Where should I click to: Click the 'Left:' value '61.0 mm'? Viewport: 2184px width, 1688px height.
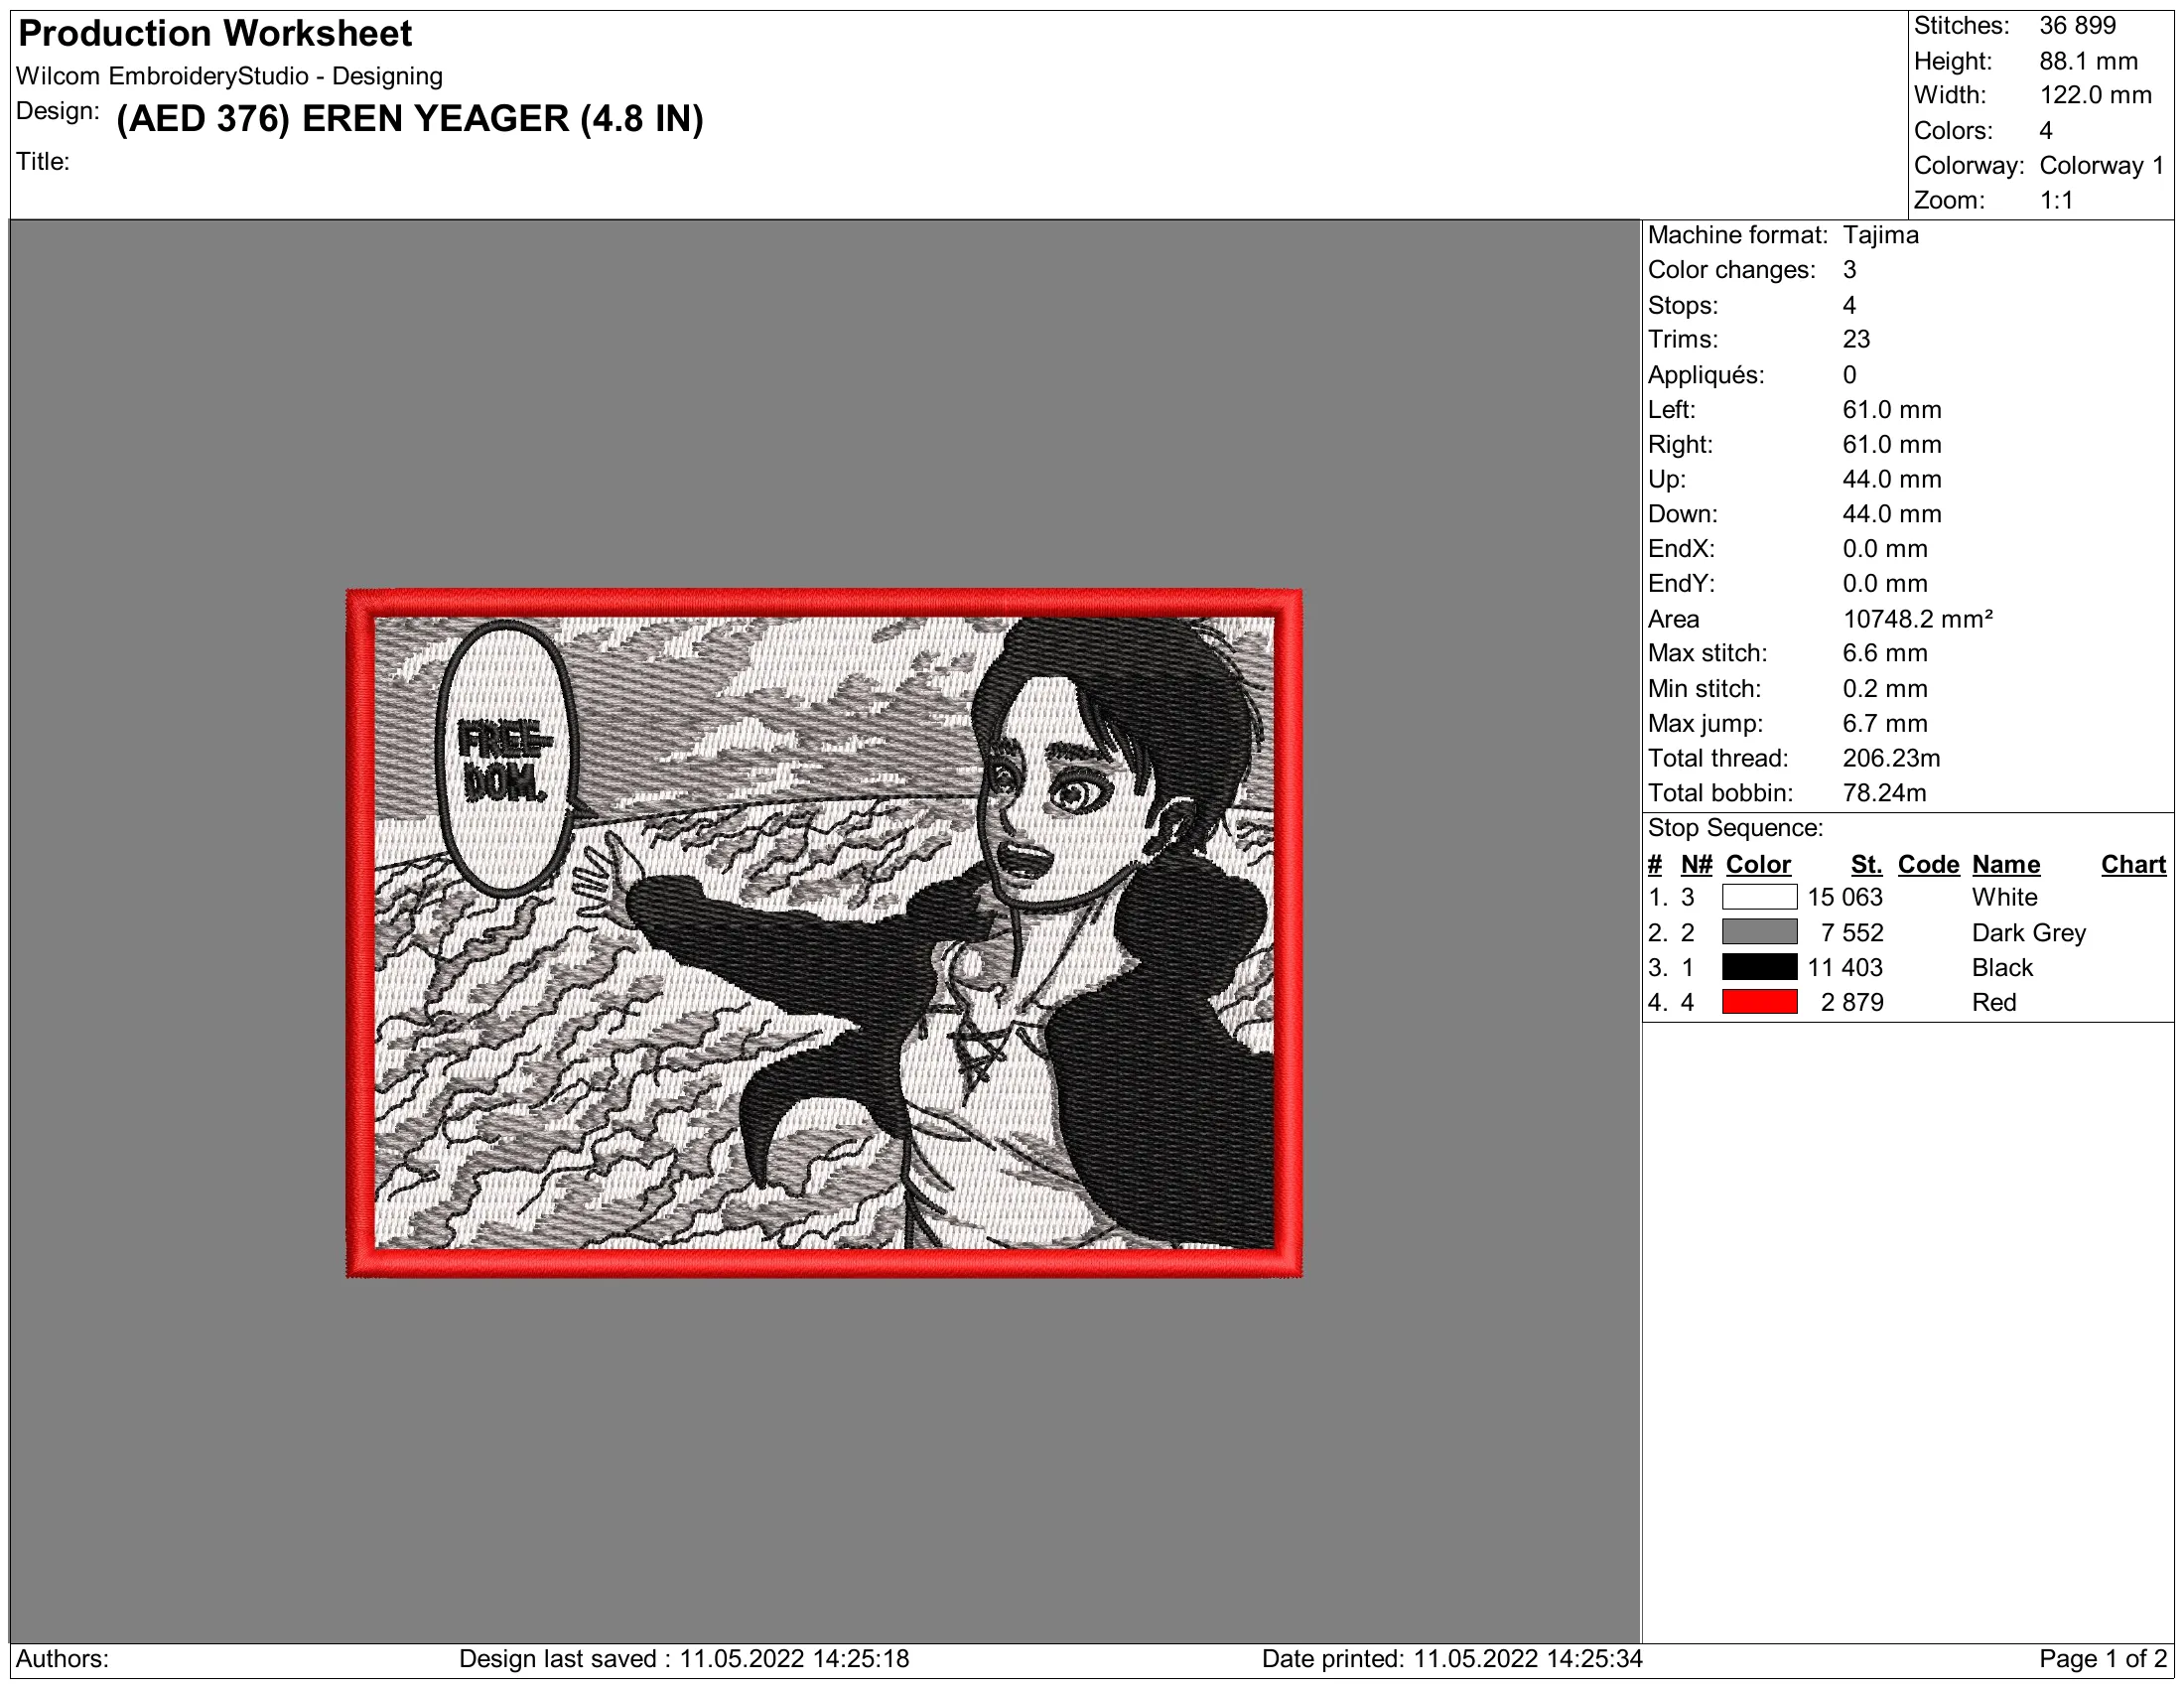1892,410
